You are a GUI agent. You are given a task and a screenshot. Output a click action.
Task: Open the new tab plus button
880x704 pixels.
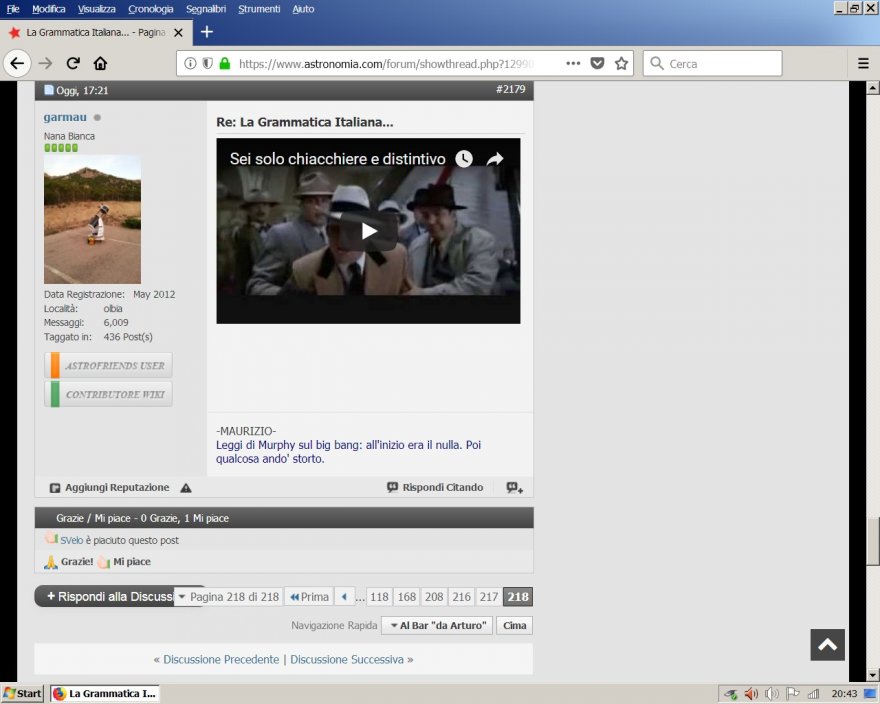point(207,31)
